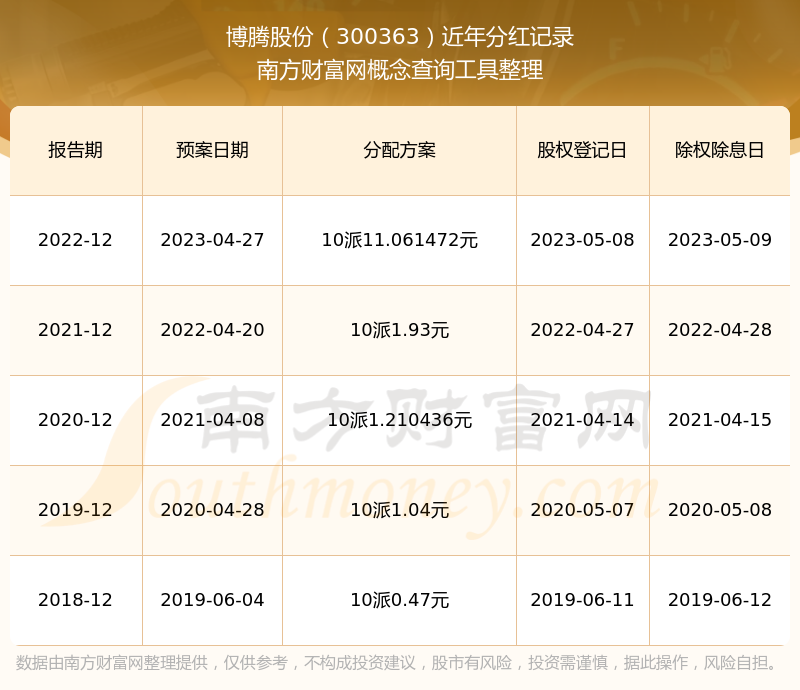Select the 2019-12 report period cell
The height and width of the screenshot is (690, 800).
(x=75, y=510)
